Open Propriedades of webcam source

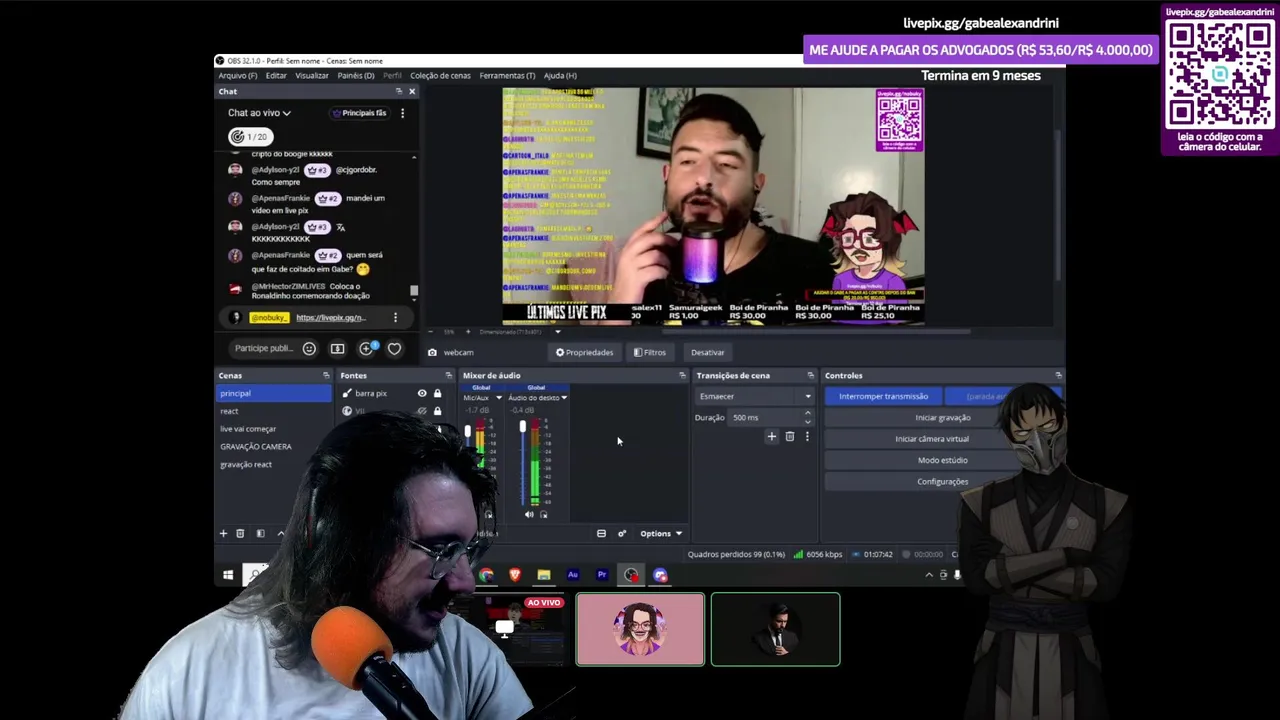tap(584, 352)
